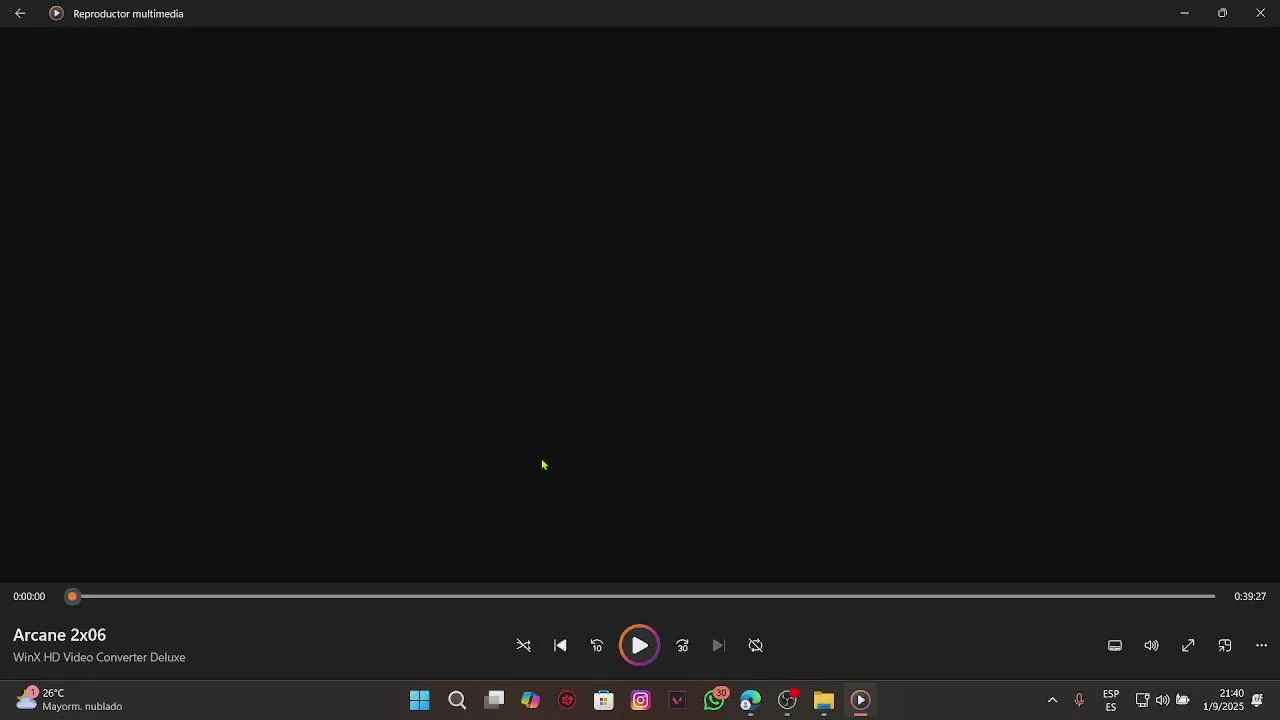Restore down the media player window
Viewport: 1280px width, 720px height.
click(x=1222, y=13)
